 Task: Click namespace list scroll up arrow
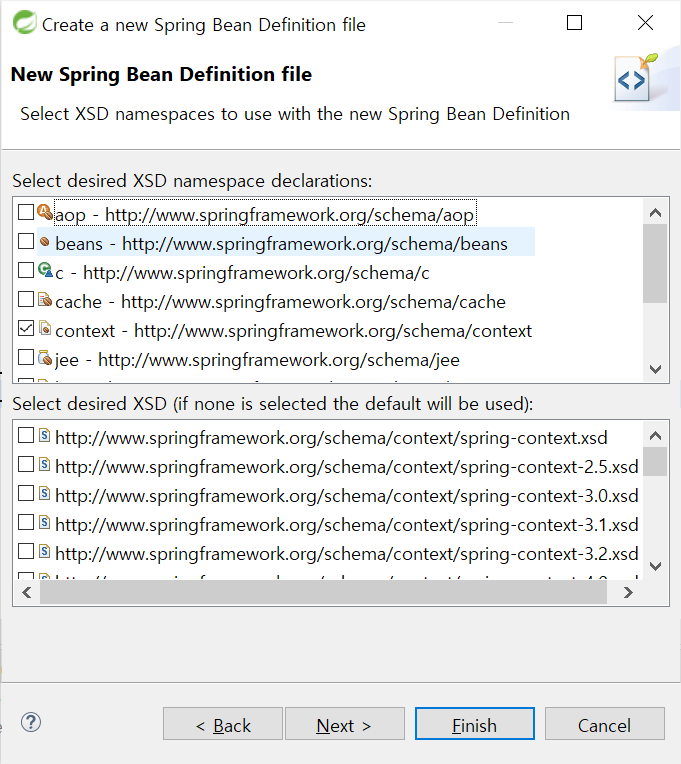[x=655, y=212]
